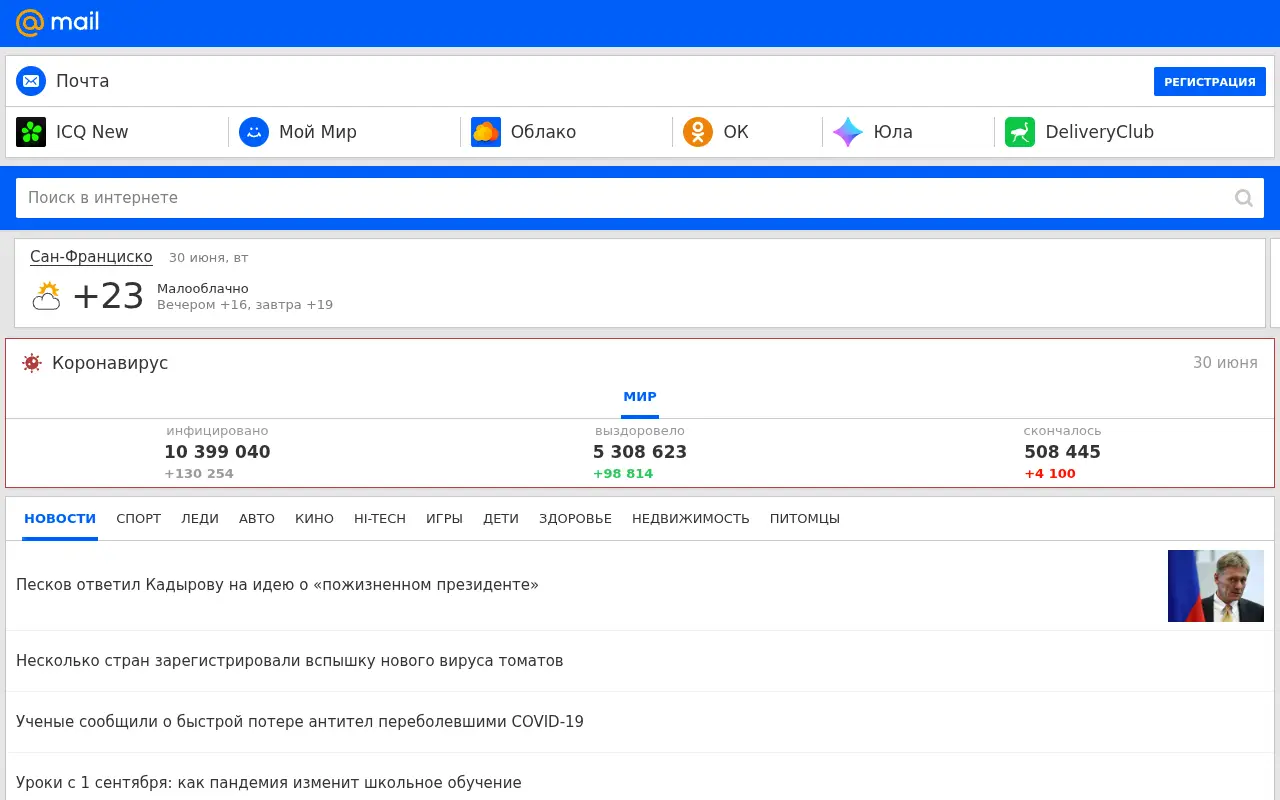
Task: Open the Песков ответил Кадырову headline
Action: click(277, 585)
